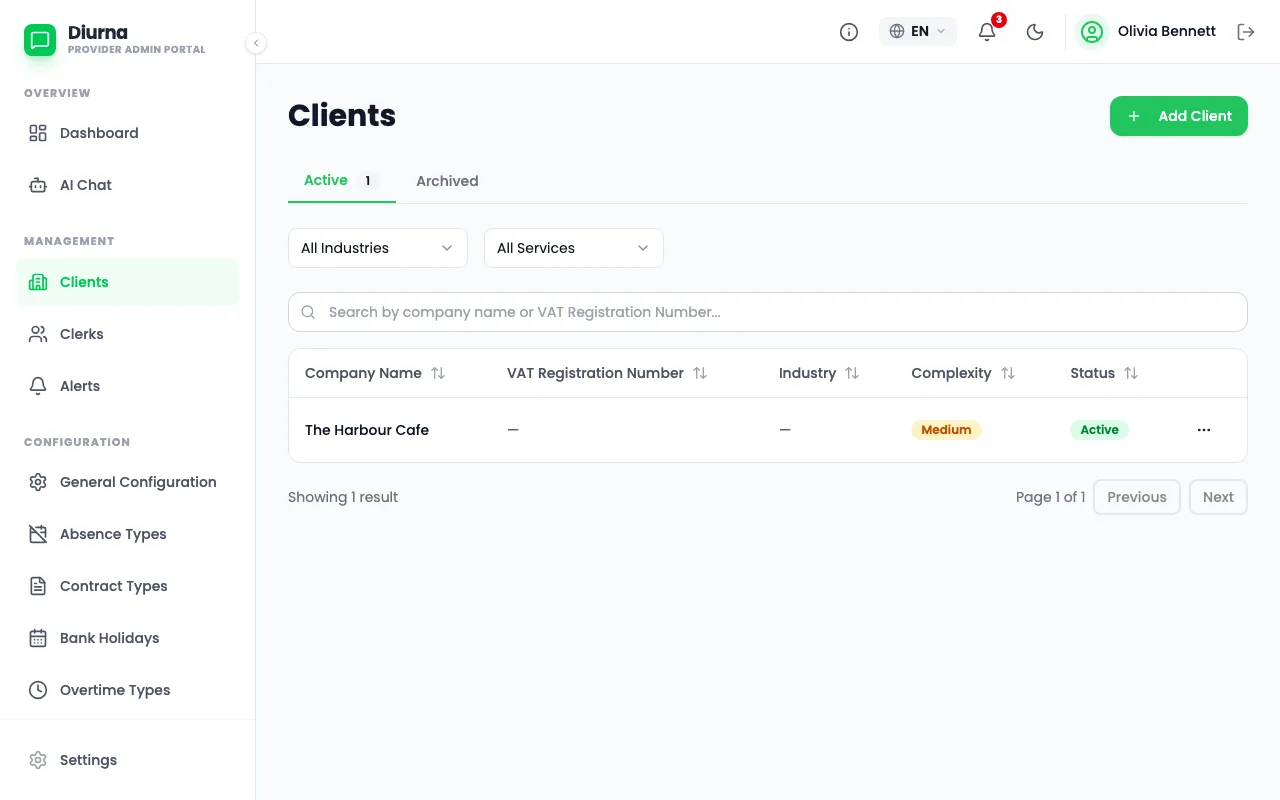Click the Showing 1 result text

tap(343, 497)
